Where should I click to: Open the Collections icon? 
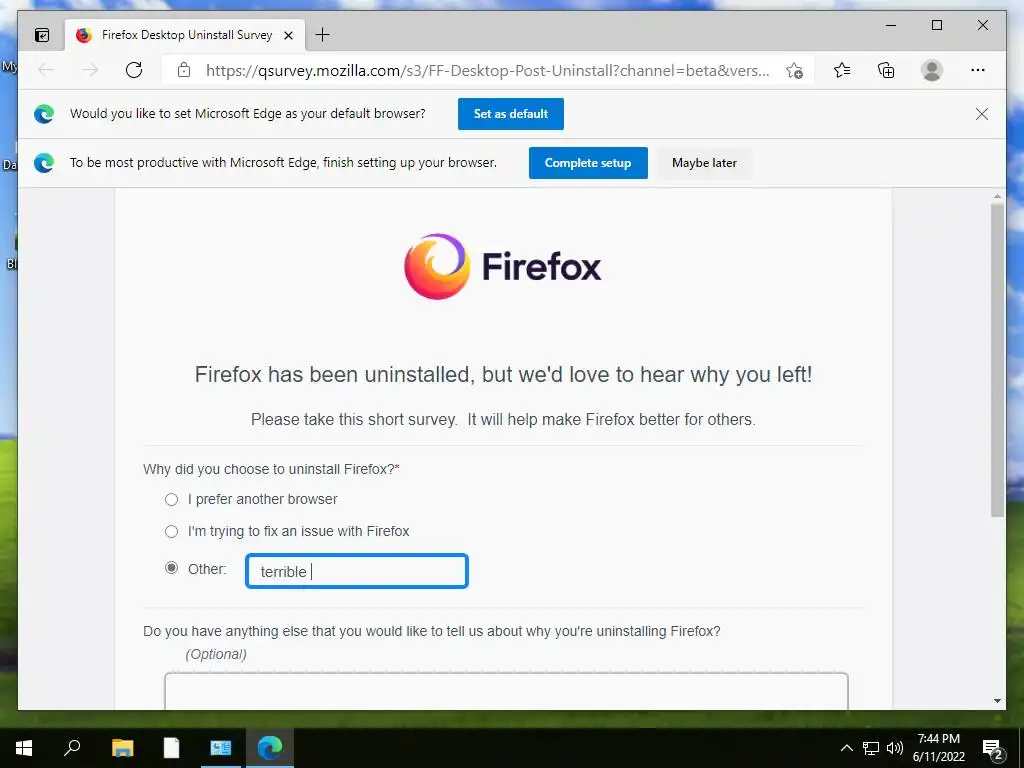pos(886,70)
